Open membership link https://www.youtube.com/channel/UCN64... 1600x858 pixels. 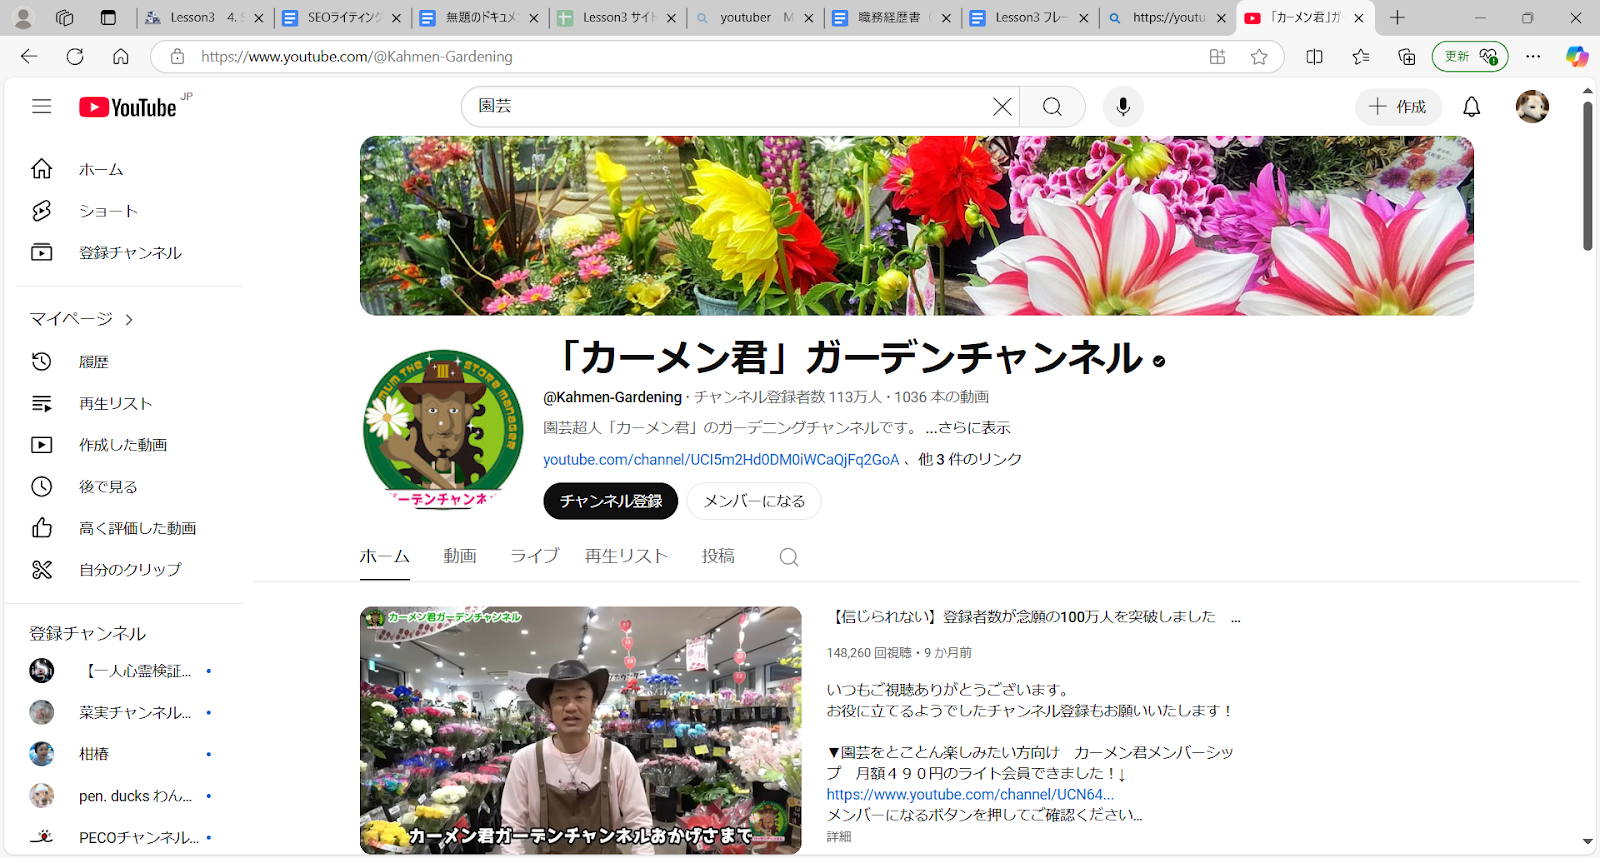(x=970, y=794)
